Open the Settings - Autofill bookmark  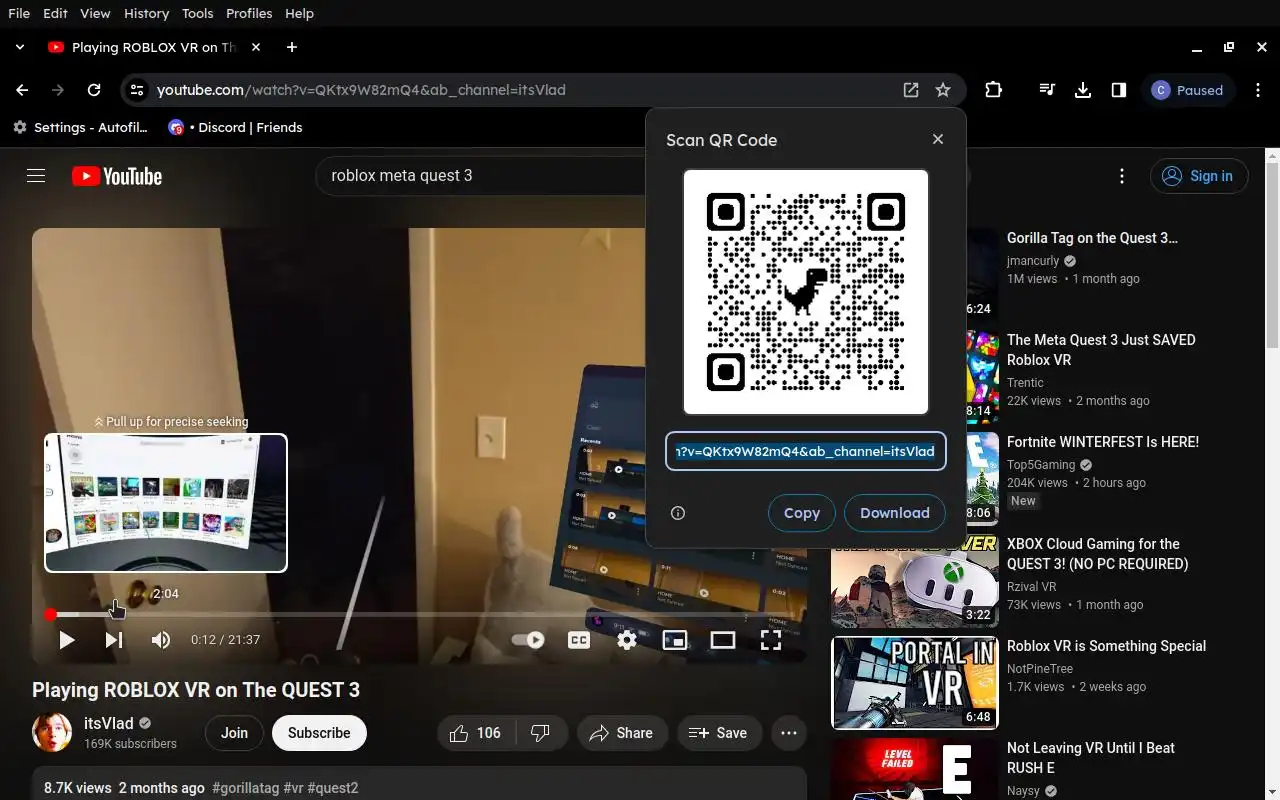click(80, 127)
